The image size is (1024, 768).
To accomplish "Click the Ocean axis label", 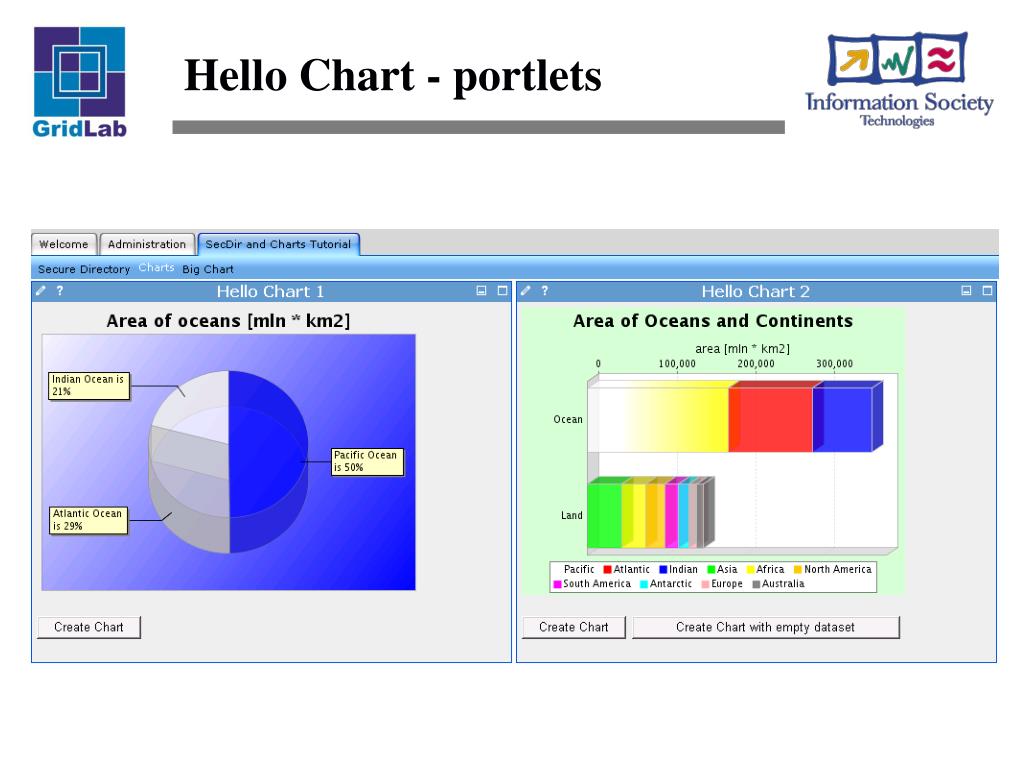I will click(x=568, y=419).
